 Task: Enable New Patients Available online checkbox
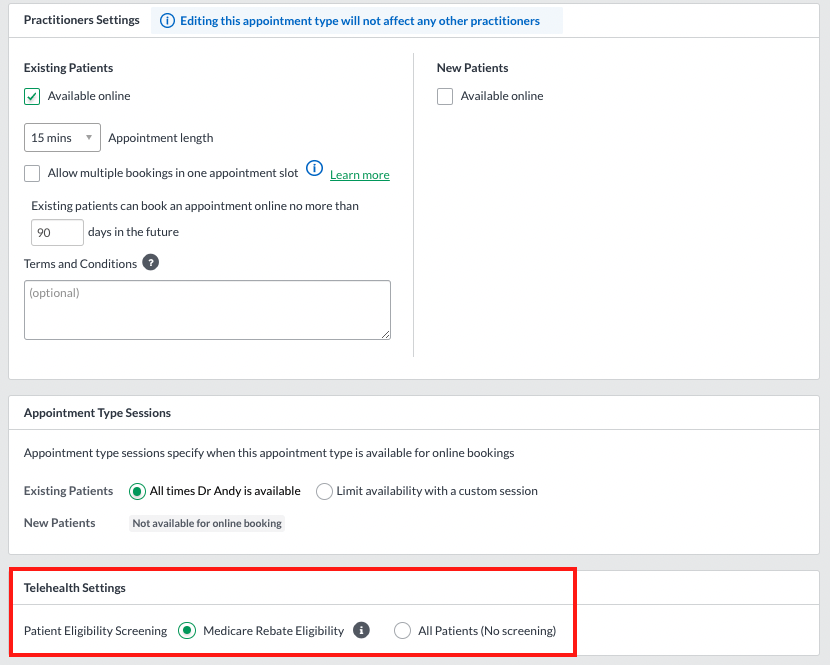445,96
